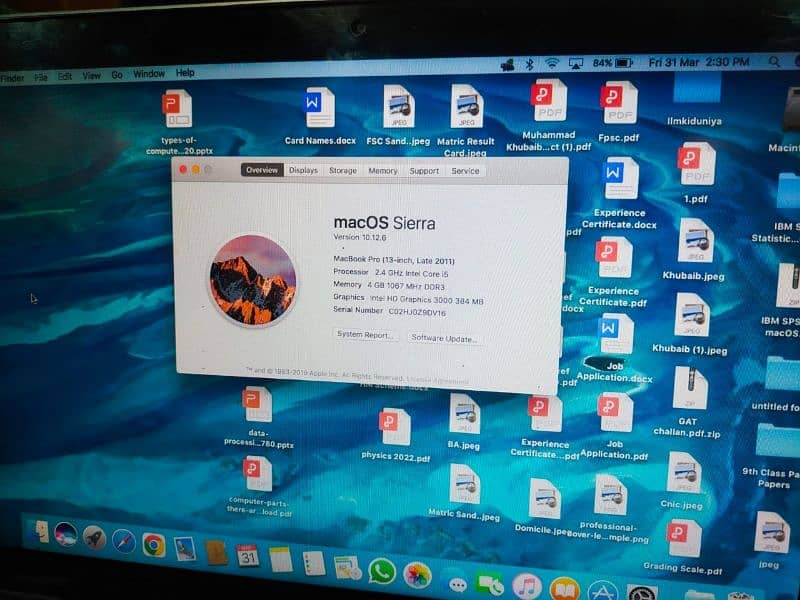Viewport: 800px width, 600px height.
Task: Switch to the Displays tab
Action: (x=303, y=171)
